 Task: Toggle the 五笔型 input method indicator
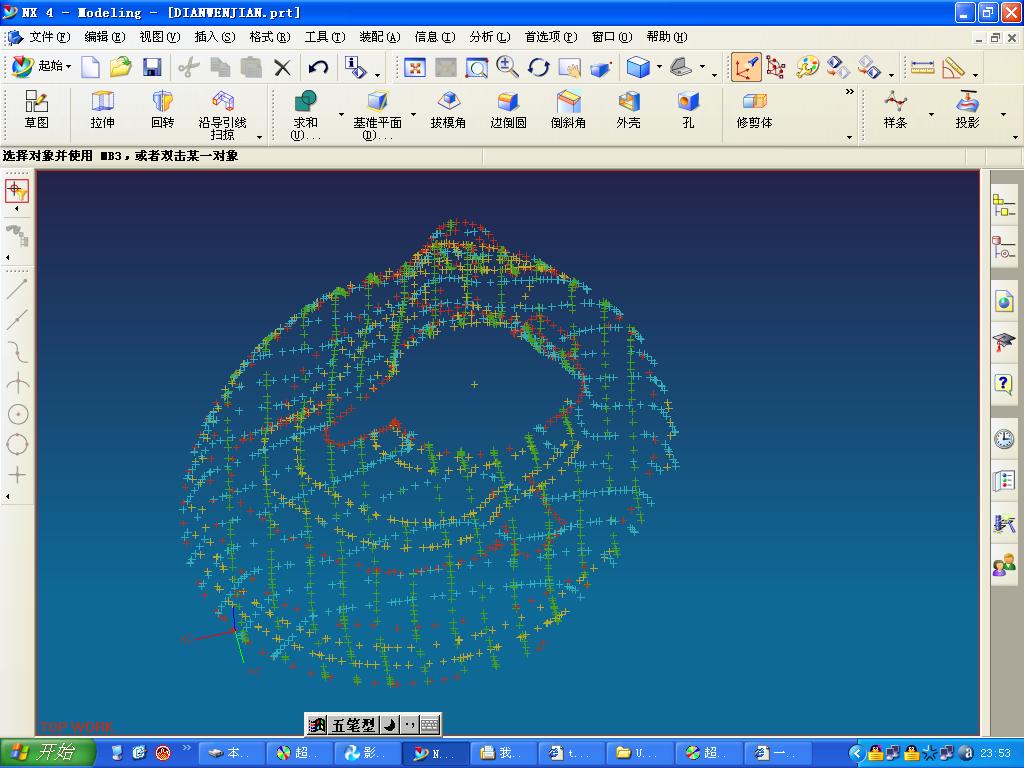click(x=354, y=724)
